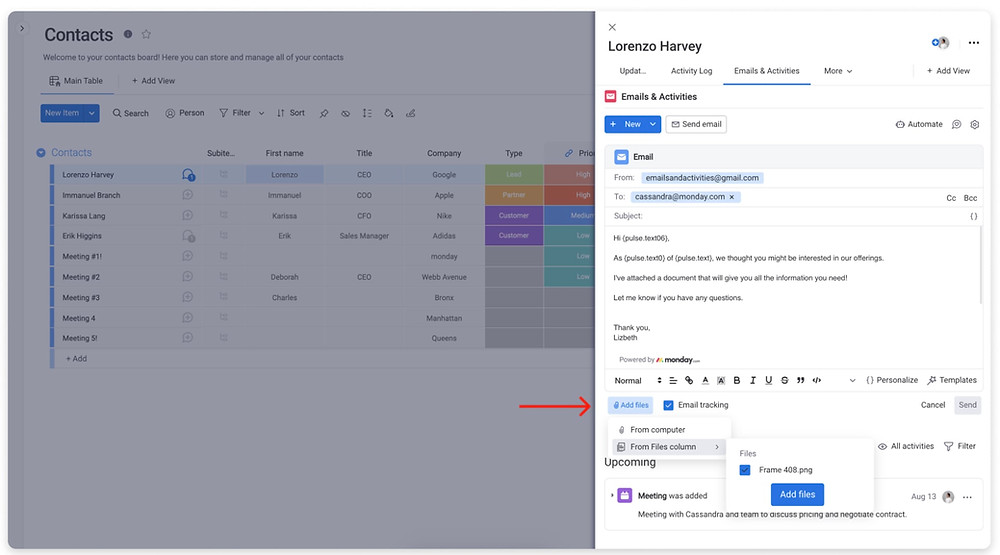Add Cc recipients
The width and height of the screenshot is (1000, 555).
pos(951,198)
